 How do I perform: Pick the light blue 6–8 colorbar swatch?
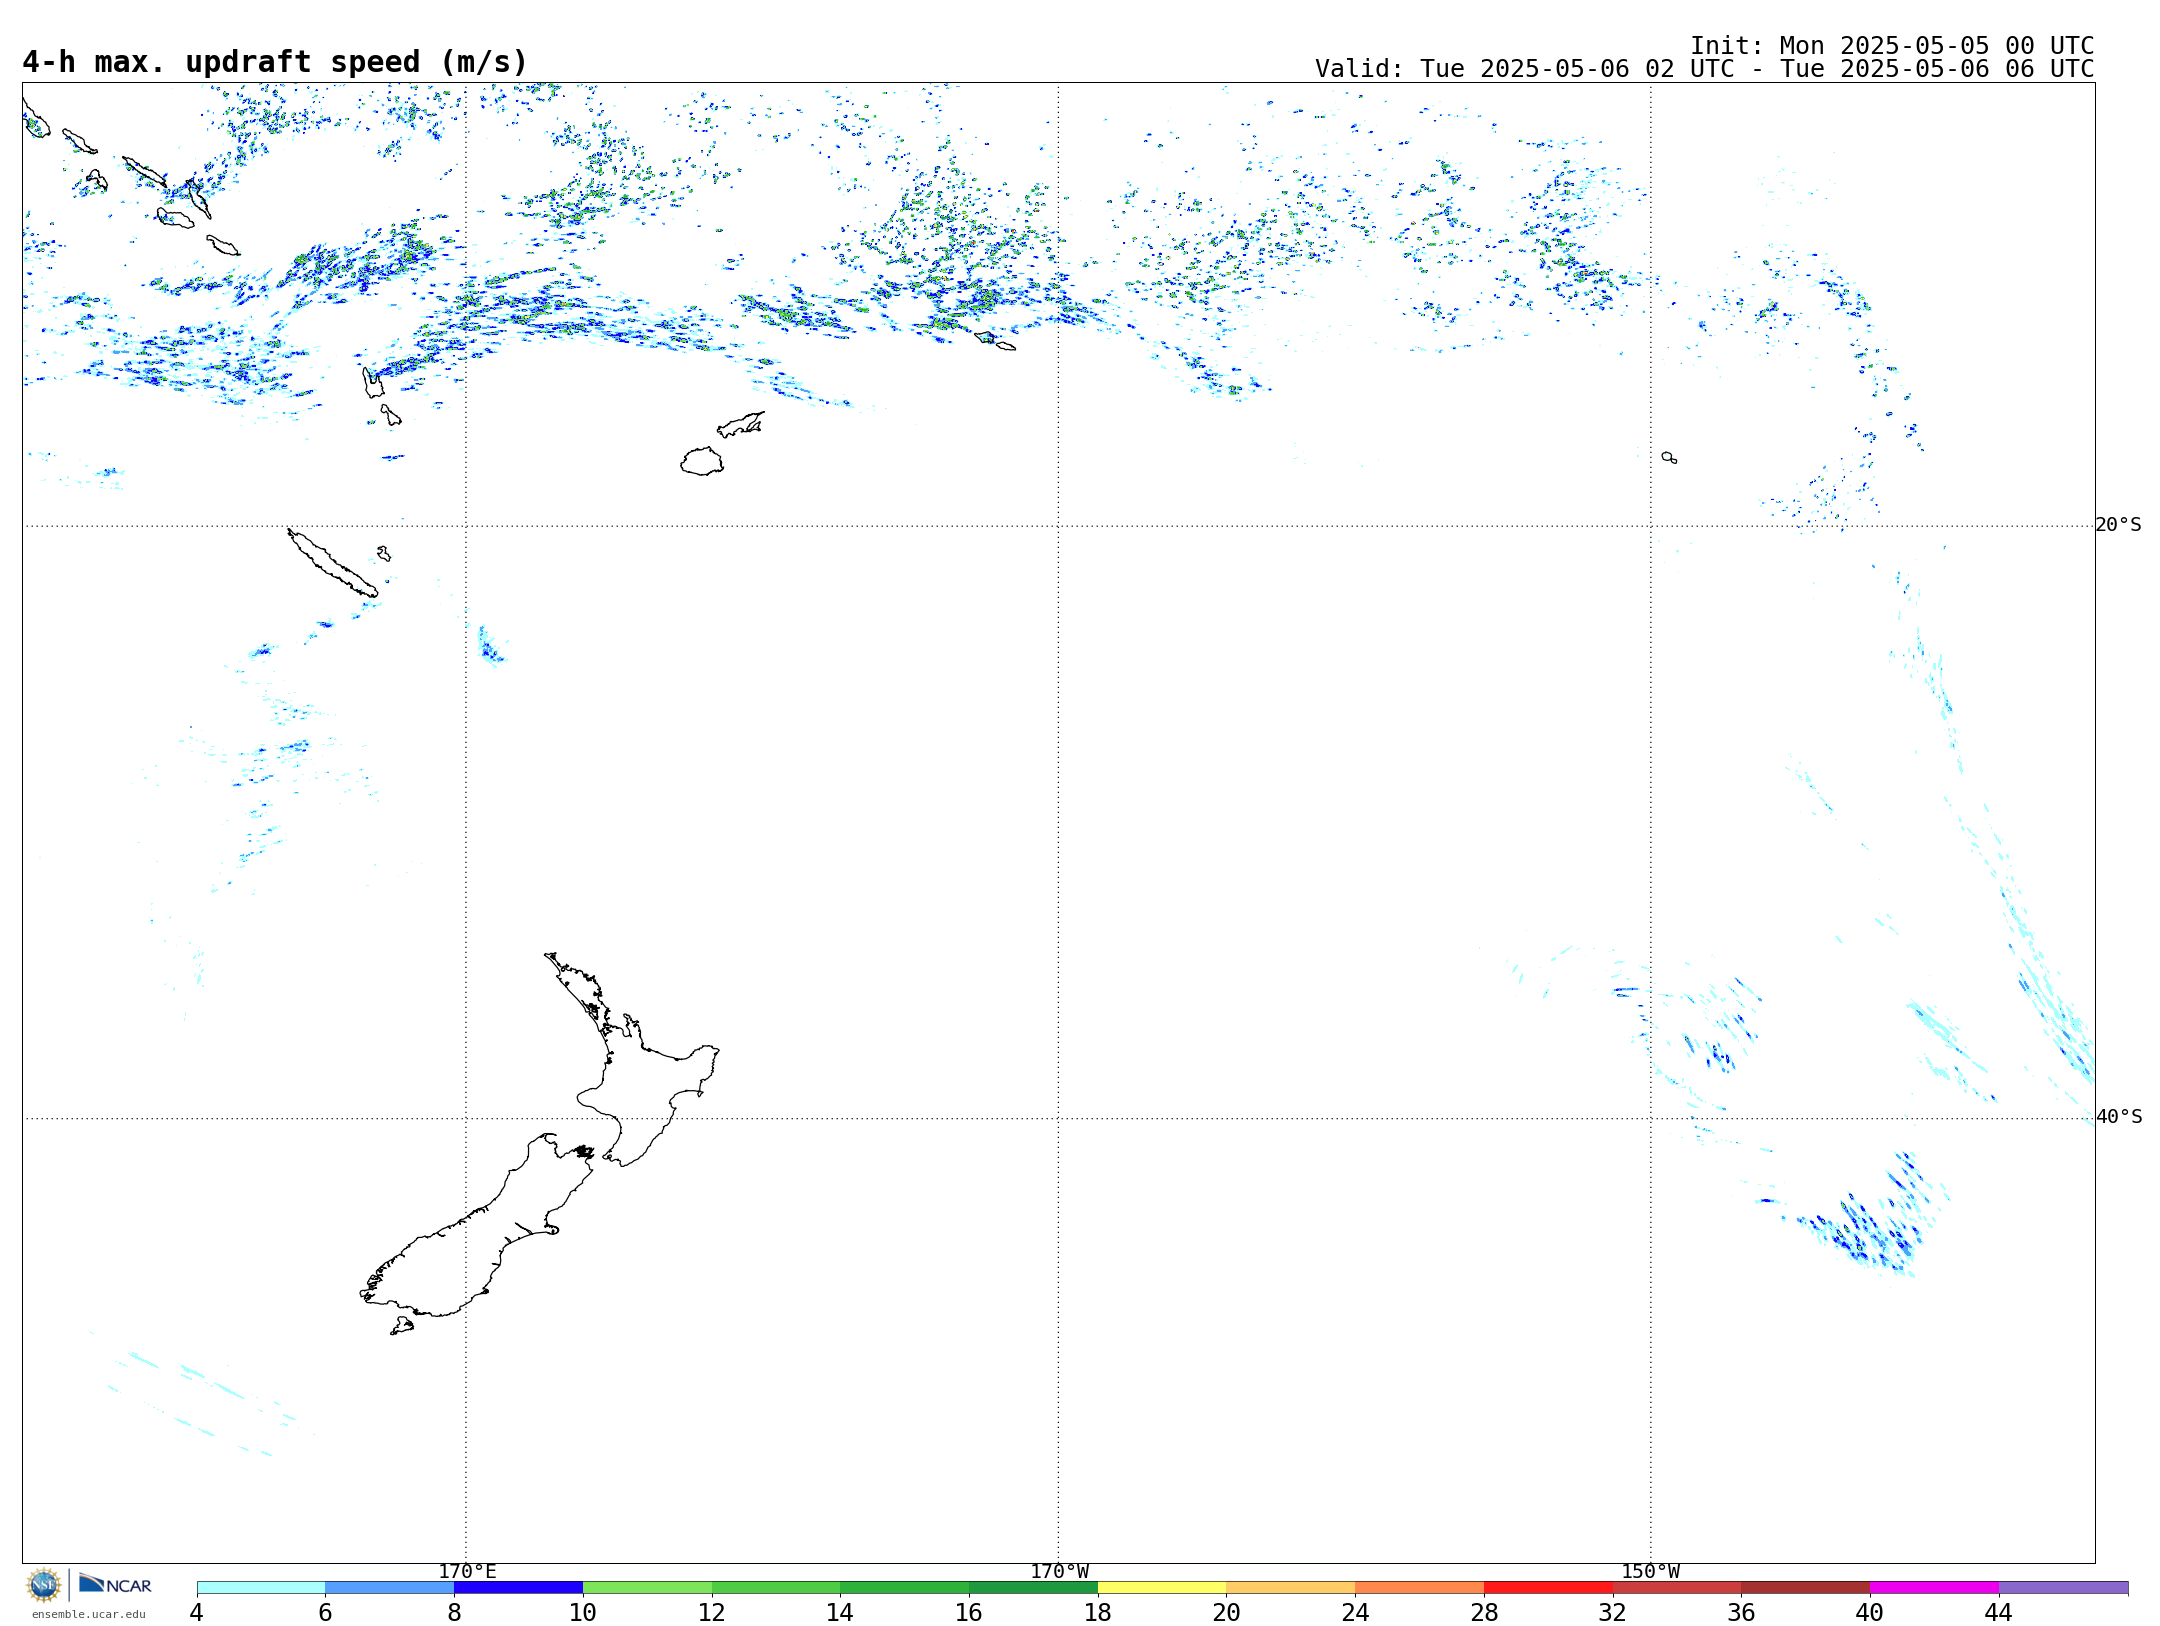click(x=390, y=1587)
